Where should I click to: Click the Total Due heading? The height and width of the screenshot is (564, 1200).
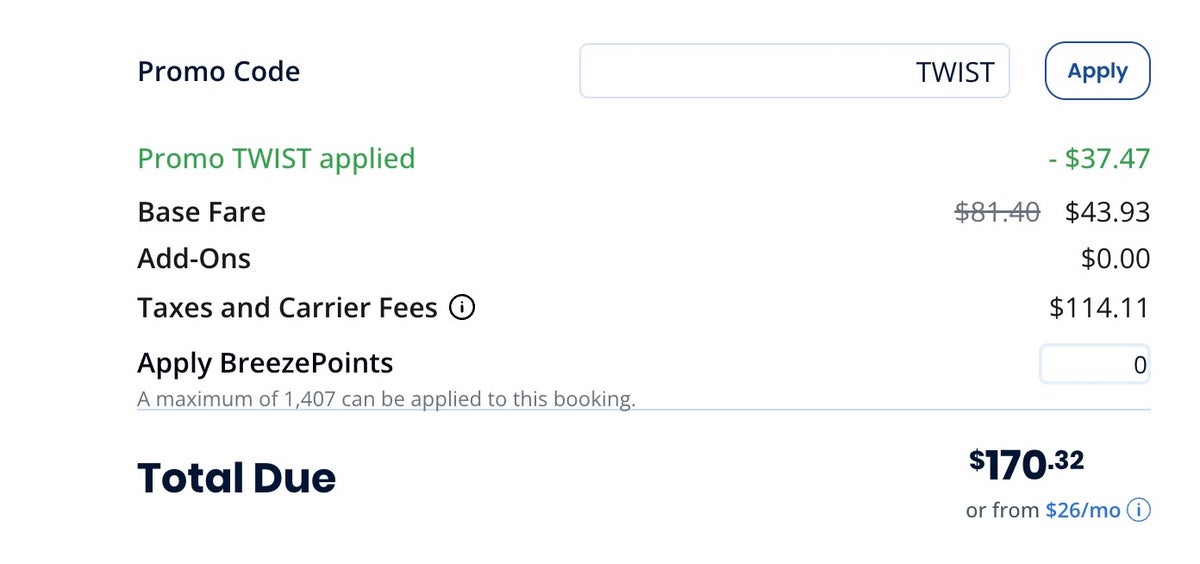click(236, 478)
